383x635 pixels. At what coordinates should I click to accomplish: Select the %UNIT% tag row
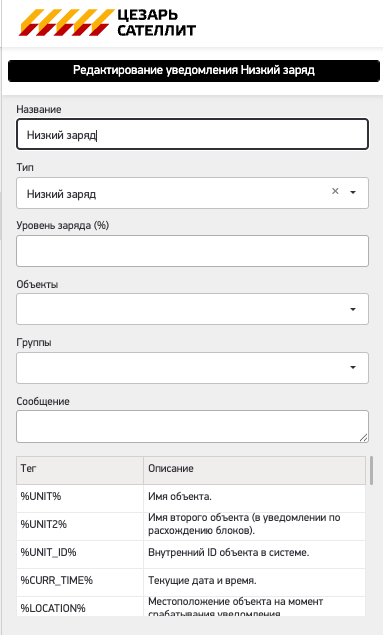coord(191,498)
